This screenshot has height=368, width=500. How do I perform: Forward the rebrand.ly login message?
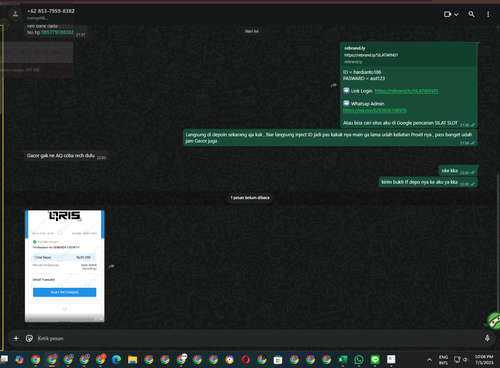(334, 85)
